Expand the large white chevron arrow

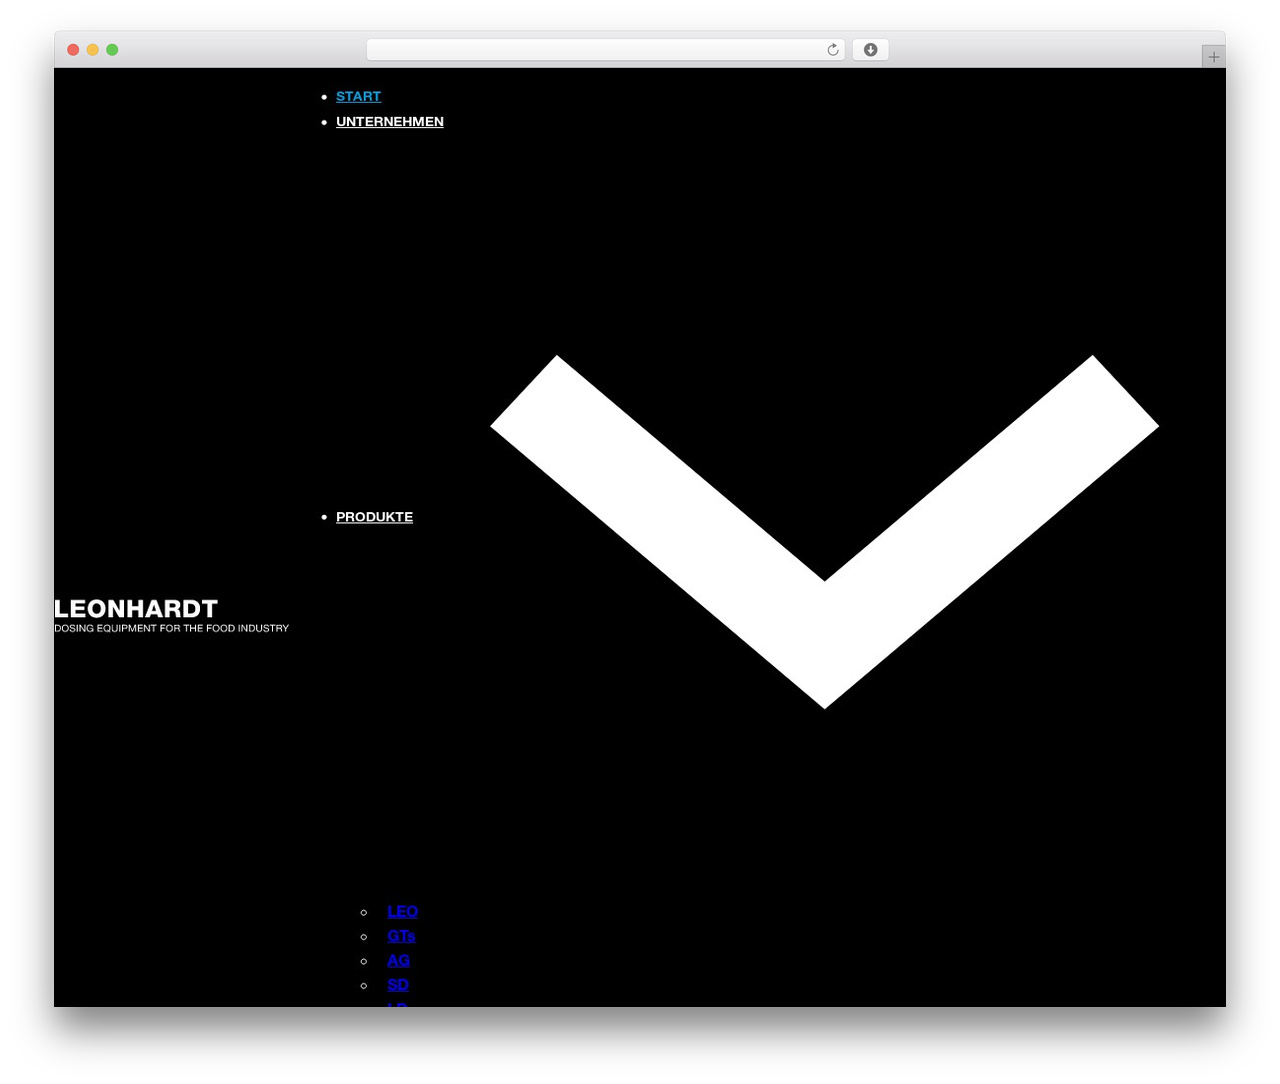(824, 531)
